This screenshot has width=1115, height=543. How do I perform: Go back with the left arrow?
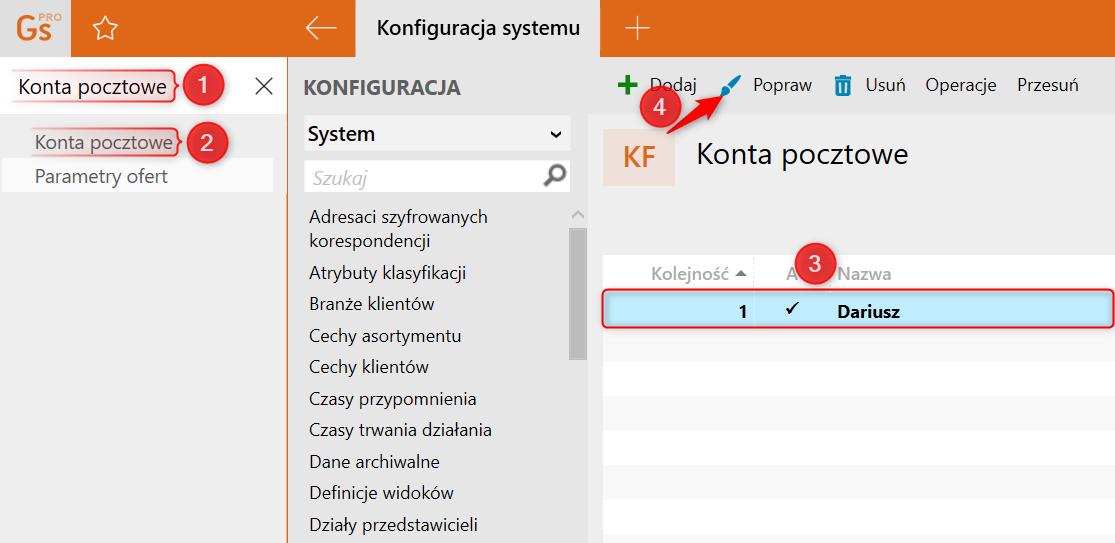[321, 28]
